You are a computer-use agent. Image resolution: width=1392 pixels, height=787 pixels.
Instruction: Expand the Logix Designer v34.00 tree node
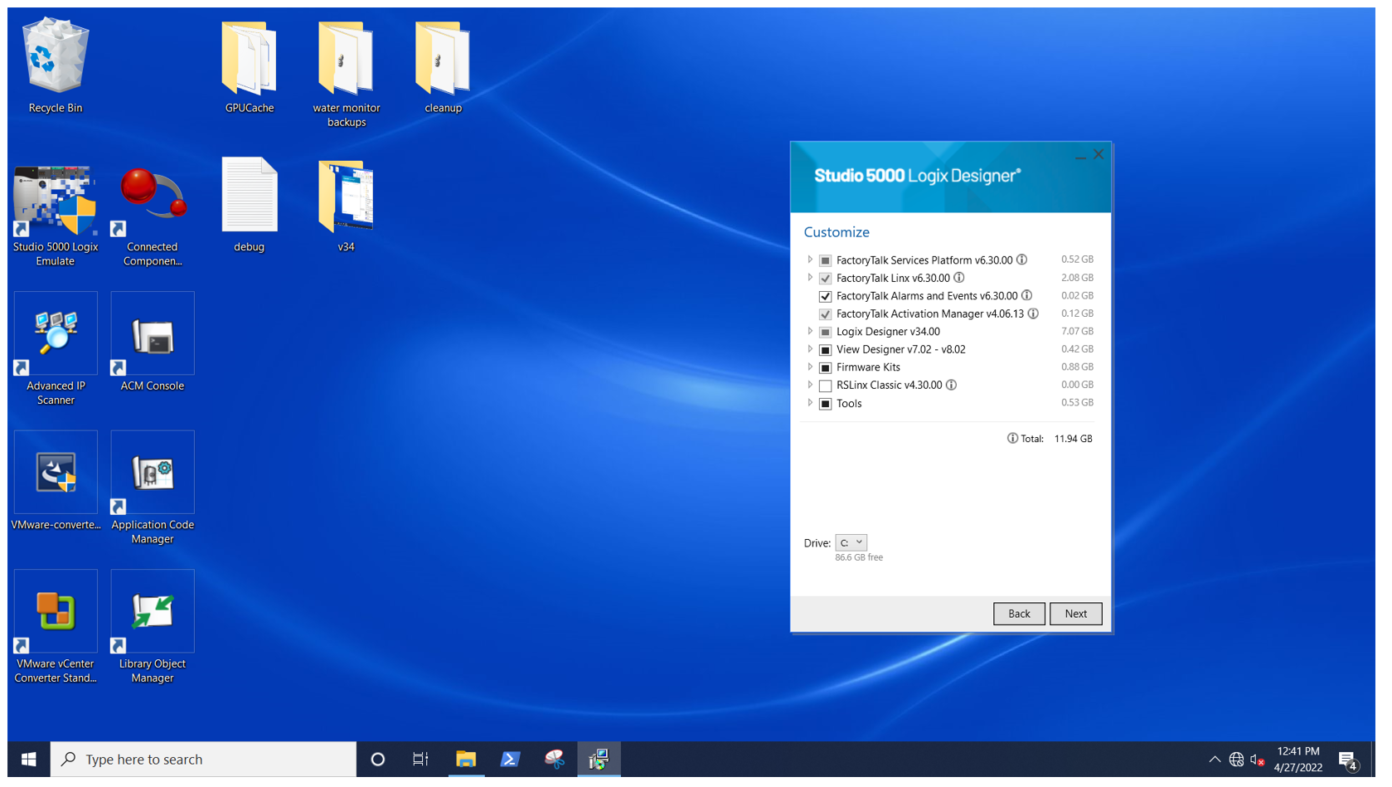pos(810,331)
